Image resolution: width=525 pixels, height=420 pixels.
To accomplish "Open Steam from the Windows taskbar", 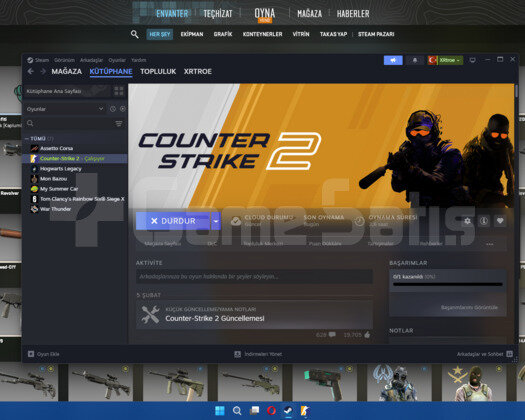I will (288, 411).
